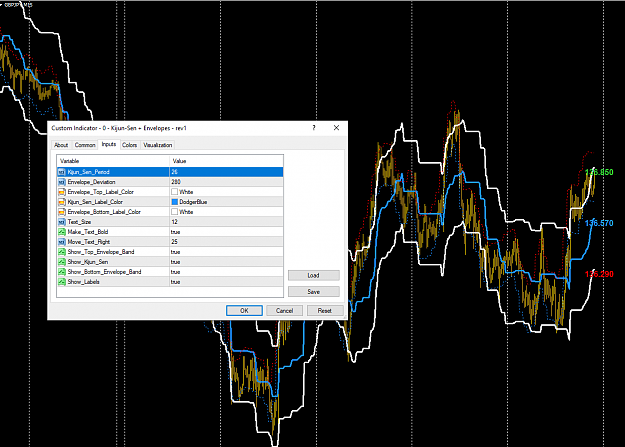Click the red 136.290 bottom price label
This screenshot has height=447, width=625.
point(599,274)
